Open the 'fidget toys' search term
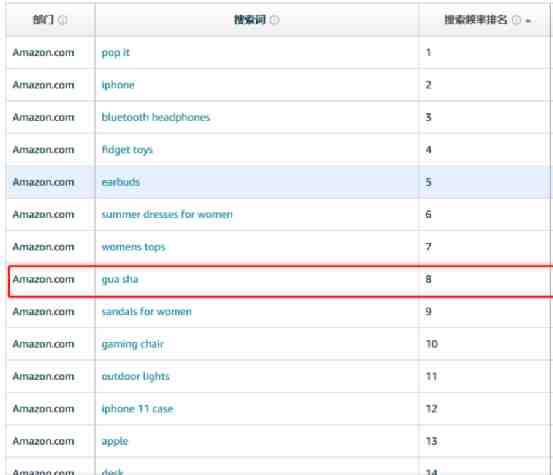 pyautogui.click(x=127, y=150)
